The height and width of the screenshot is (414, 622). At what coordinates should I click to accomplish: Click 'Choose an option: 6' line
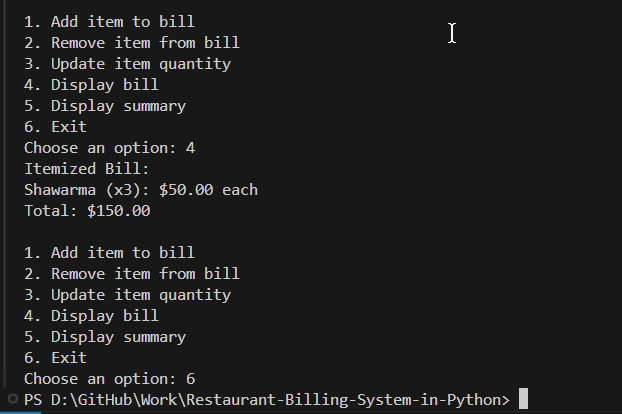109,379
